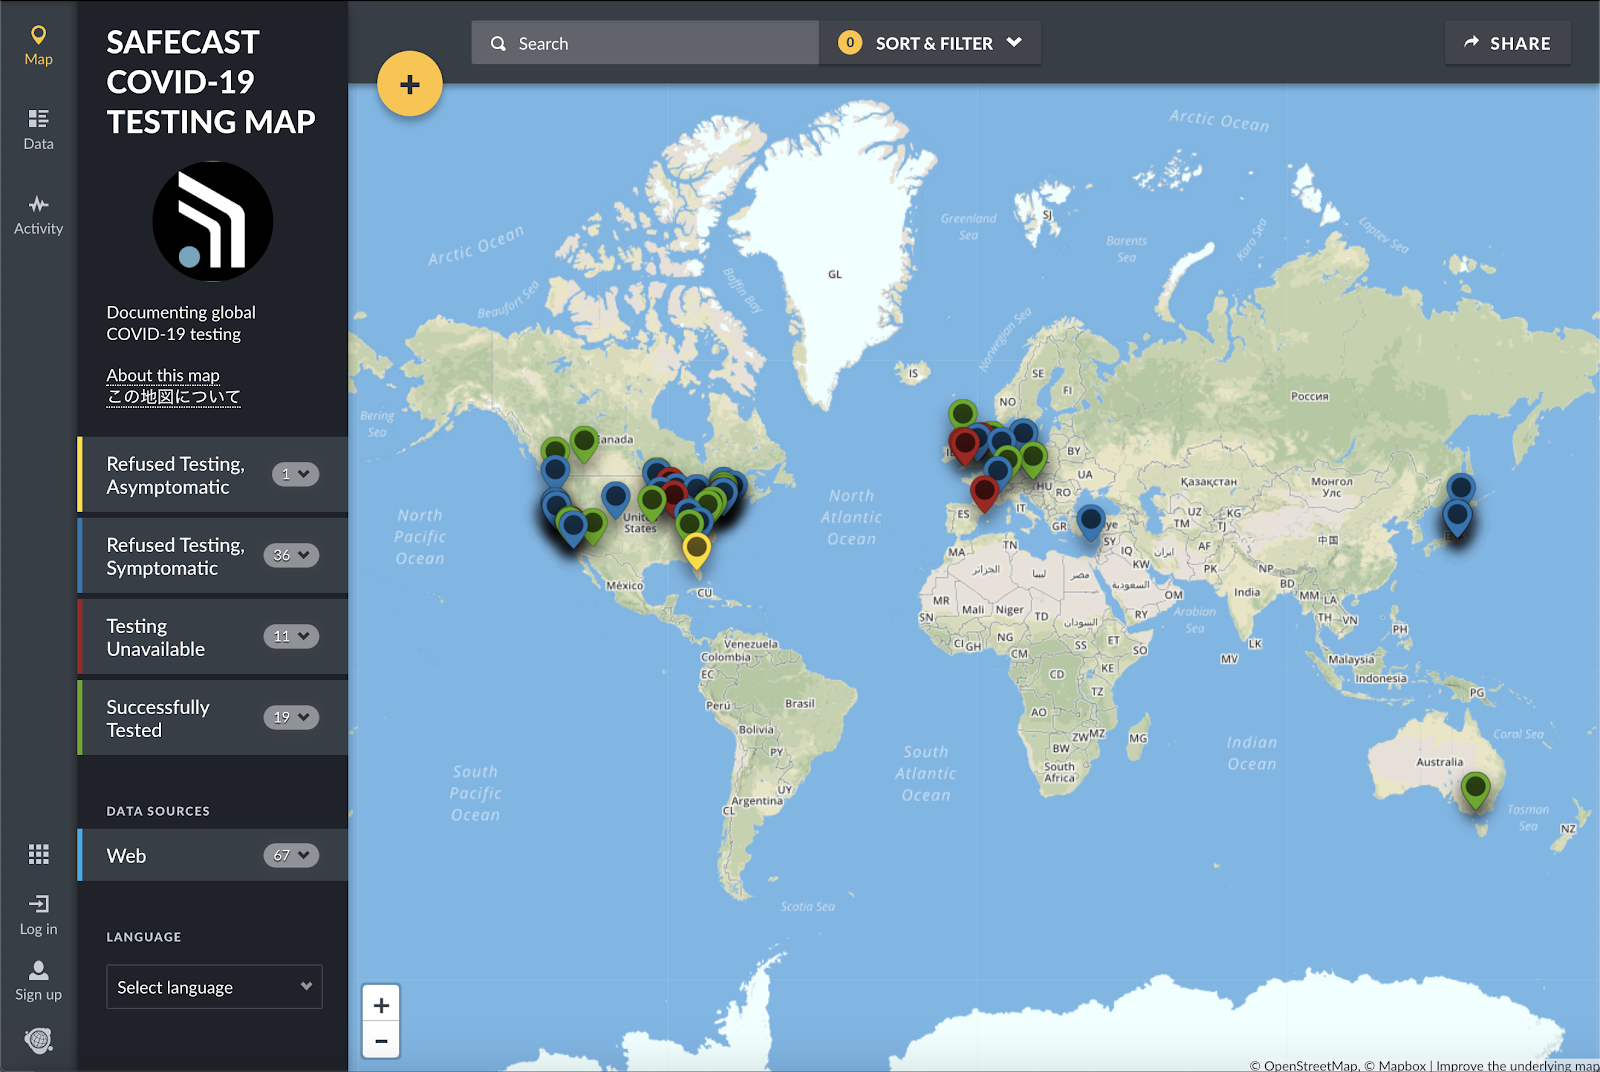The height and width of the screenshot is (1072, 1600).
Task: Open the Map view in the sidebar
Action: tap(38, 46)
